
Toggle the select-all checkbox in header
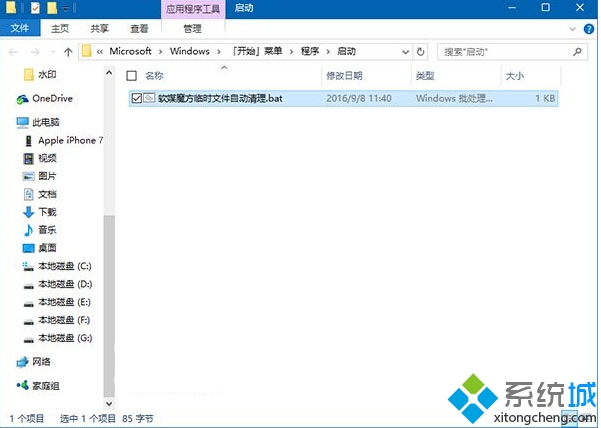click(132, 75)
